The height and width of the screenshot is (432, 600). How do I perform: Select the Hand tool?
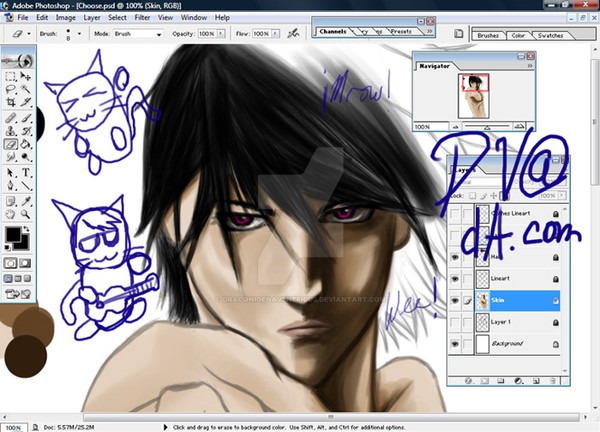tap(11, 214)
